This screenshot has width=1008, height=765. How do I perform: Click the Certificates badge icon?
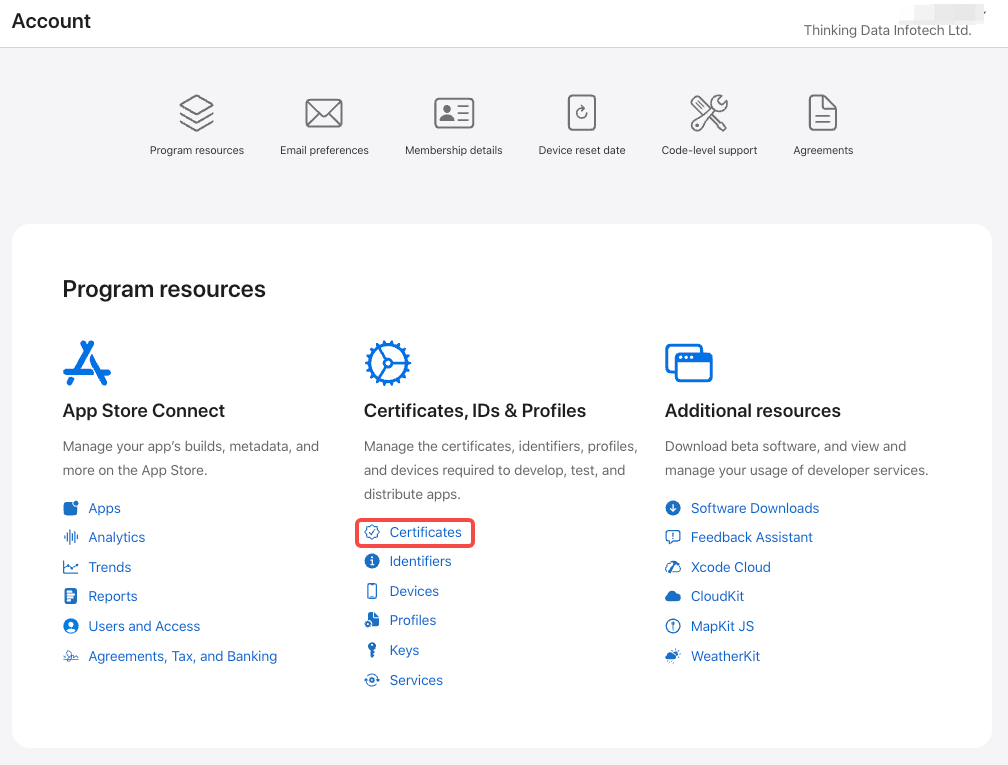coord(372,532)
